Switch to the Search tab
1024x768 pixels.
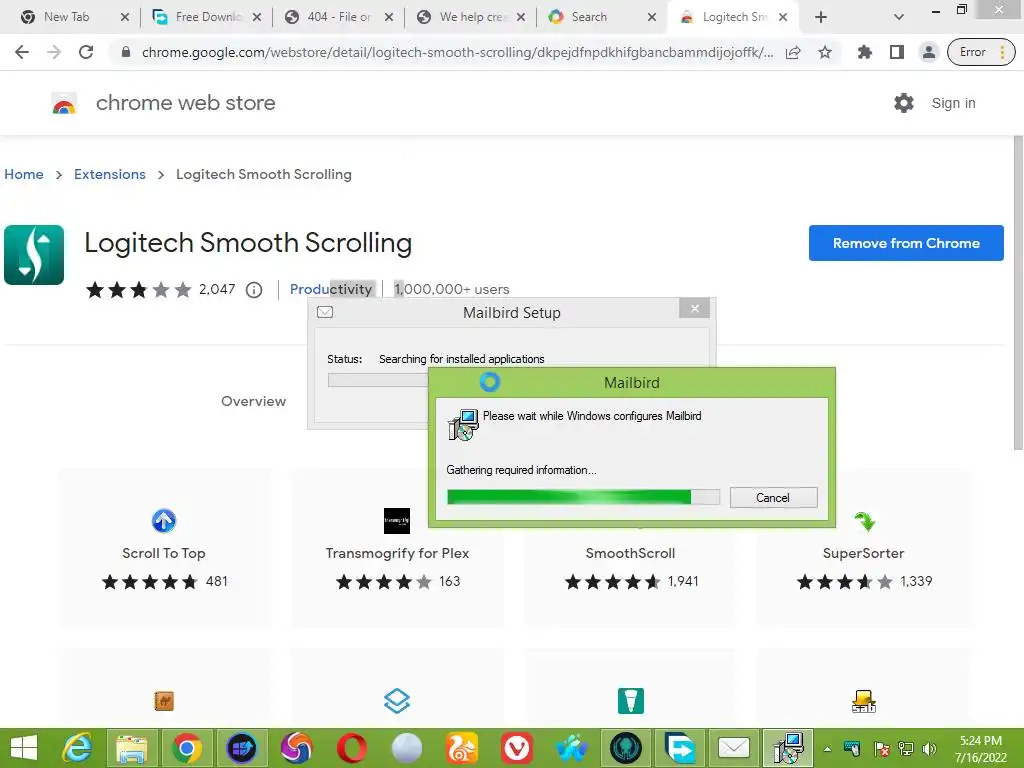(x=589, y=17)
